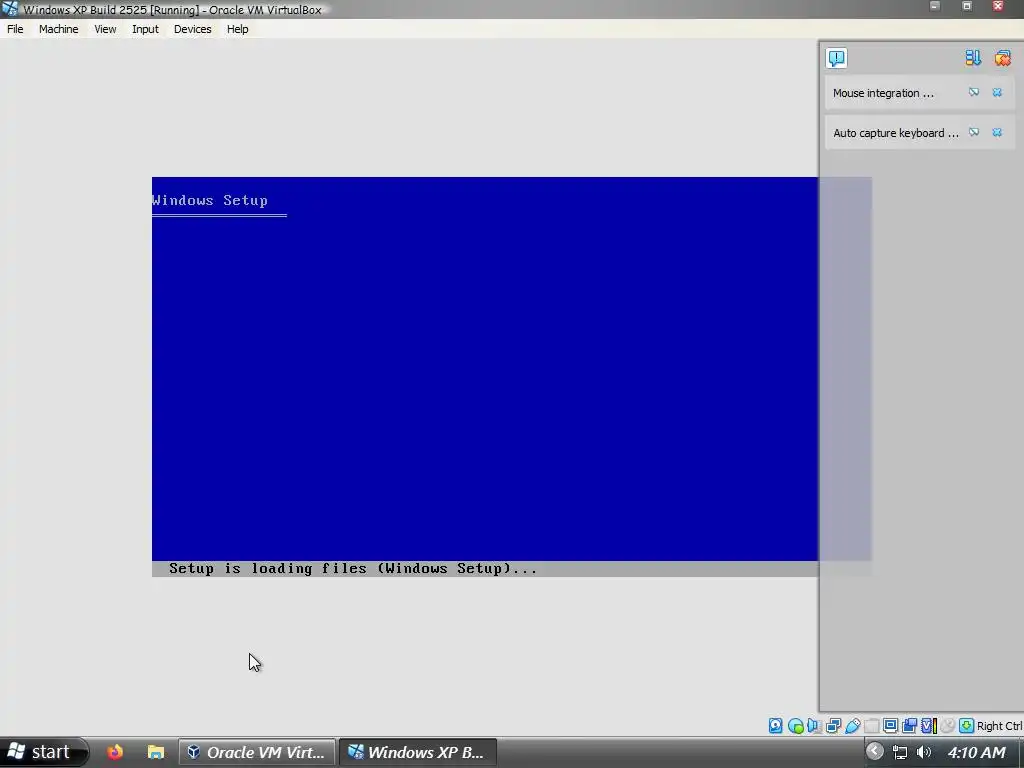Viewport: 1024px width, 768px height.
Task: Click the notification ordering icon
Action: [x=973, y=58]
